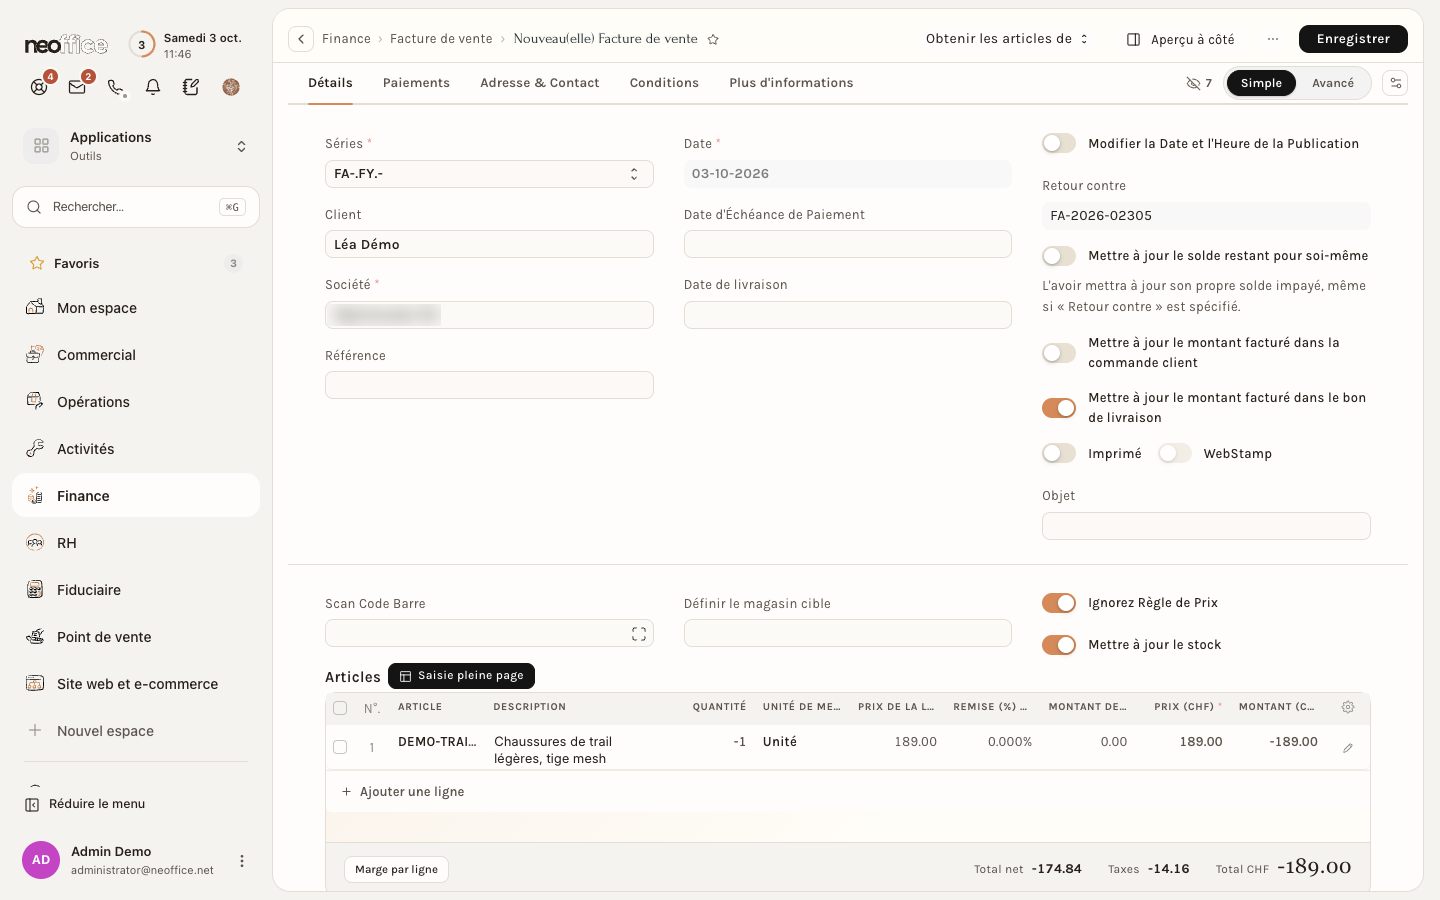Click the Réduire le menu button

point(86,804)
